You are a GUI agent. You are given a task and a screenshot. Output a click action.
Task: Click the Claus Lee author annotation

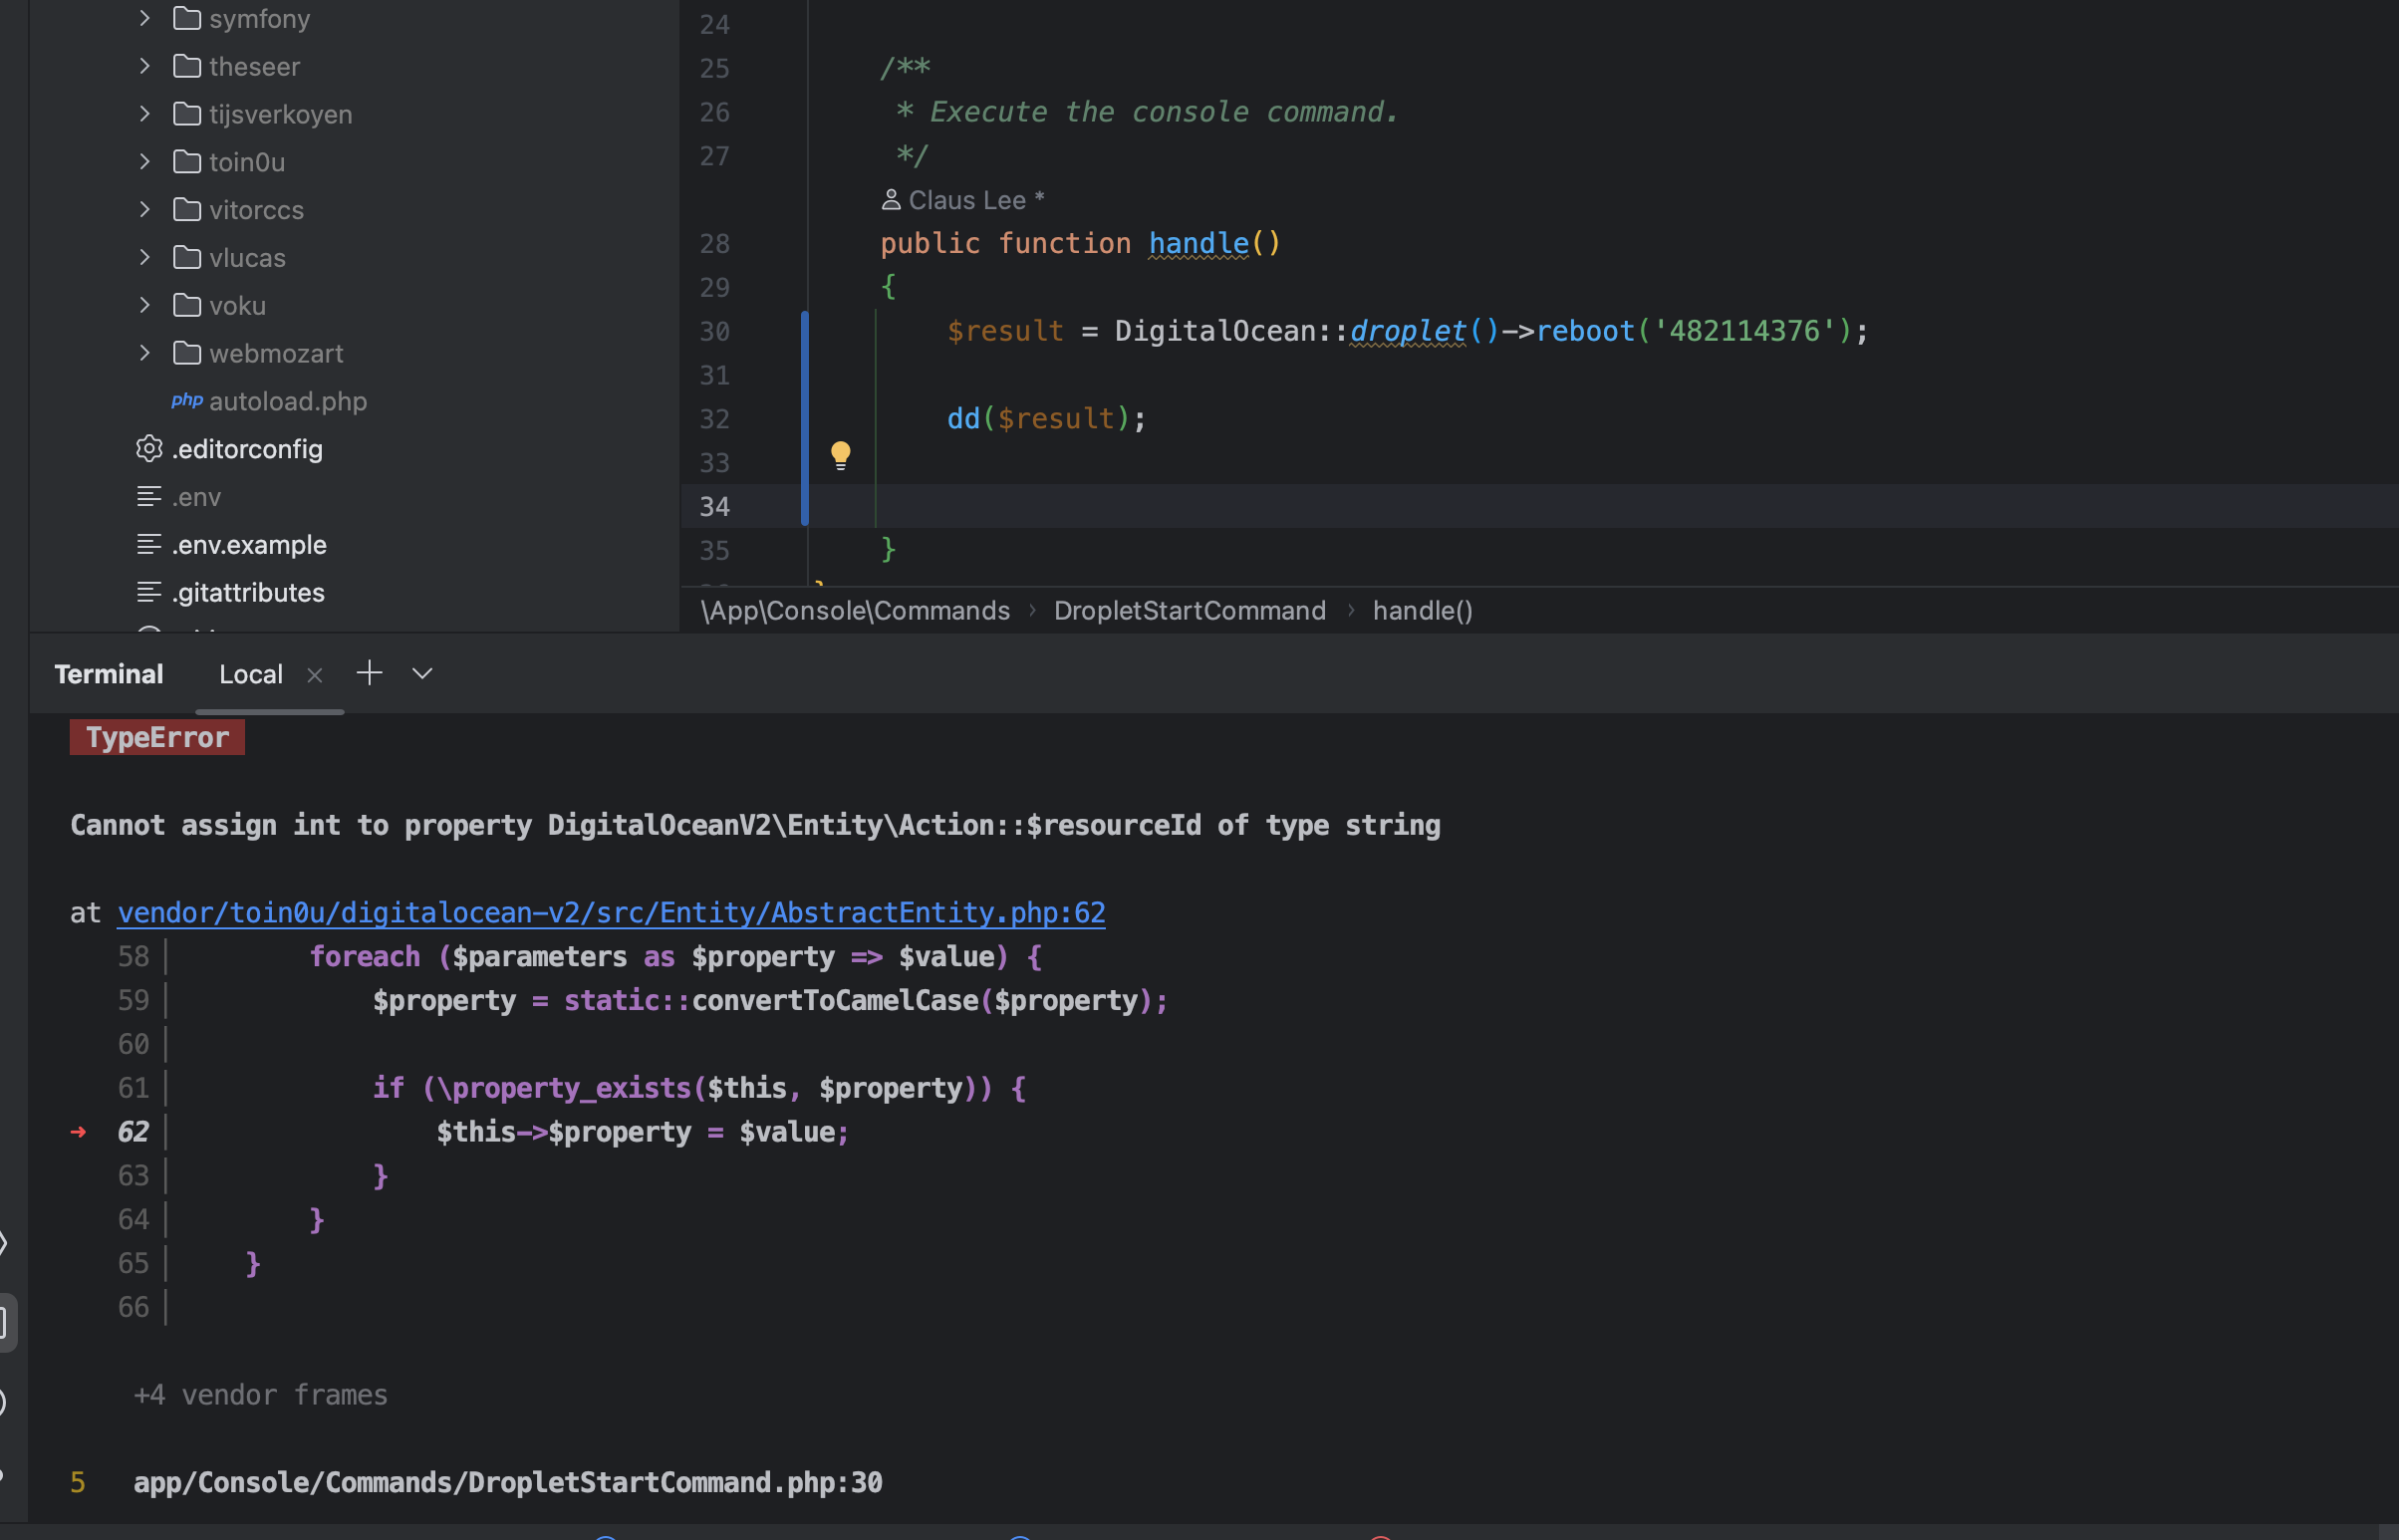pos(965,200)
